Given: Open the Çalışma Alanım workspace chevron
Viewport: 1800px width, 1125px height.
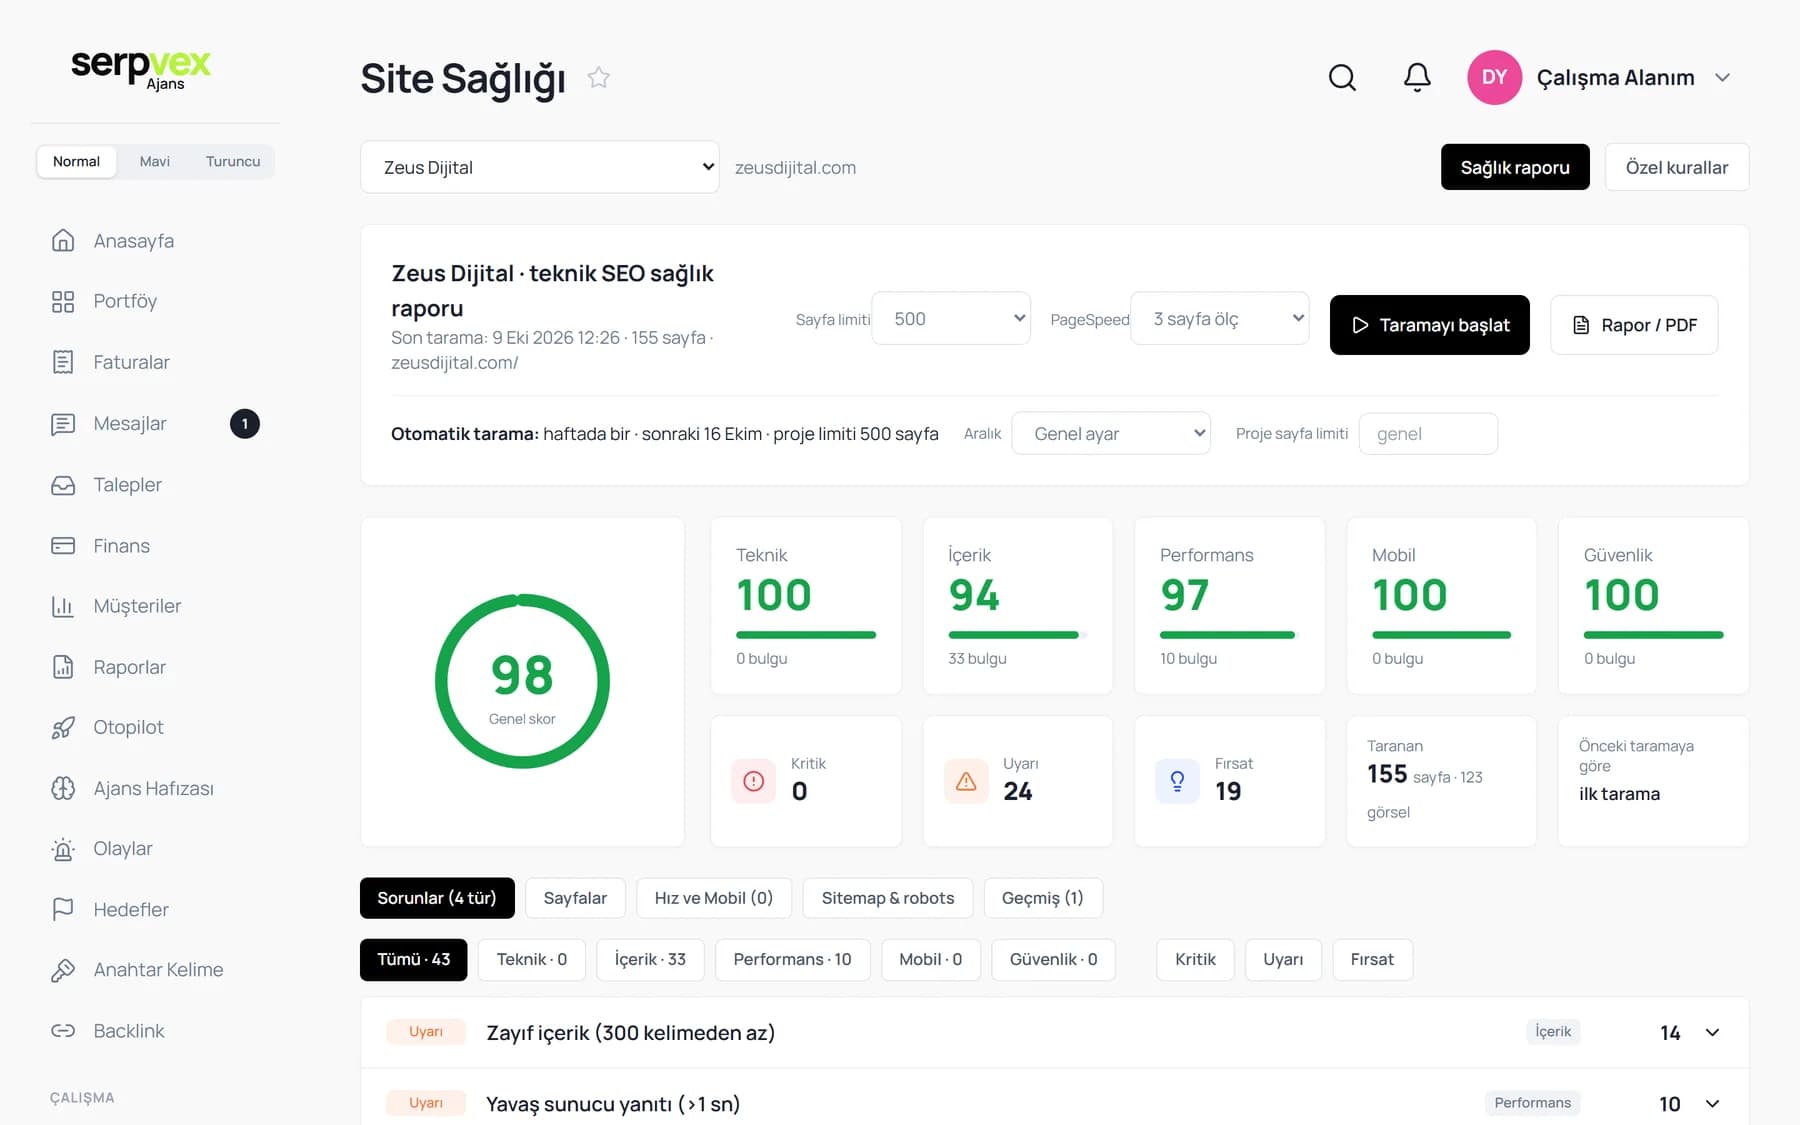Looking at the screenshot, I should [x=1722, y=77].
